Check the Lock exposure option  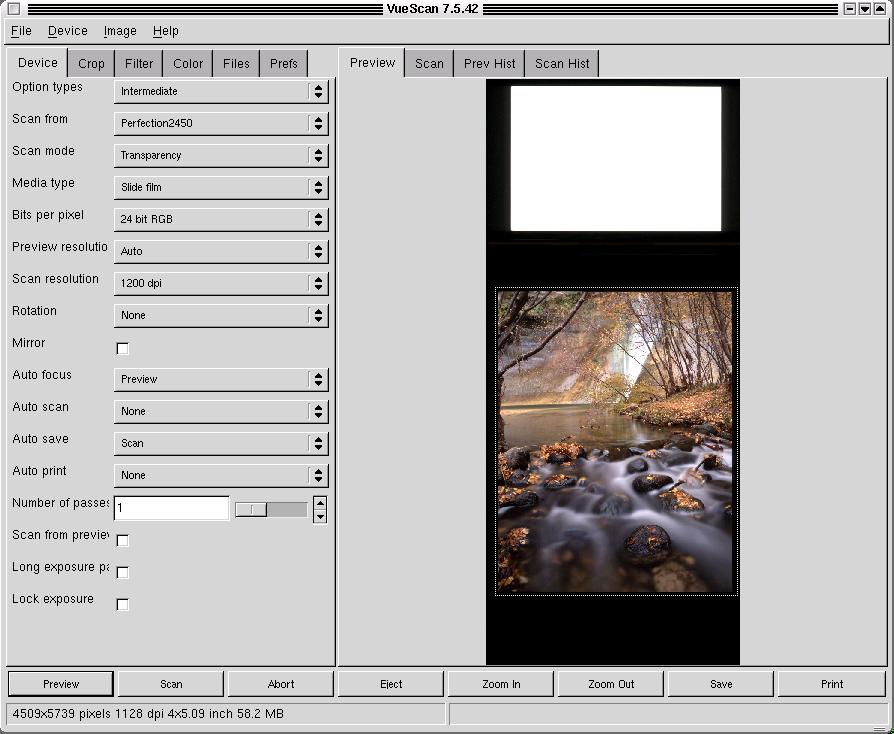(x=123, y=604)
